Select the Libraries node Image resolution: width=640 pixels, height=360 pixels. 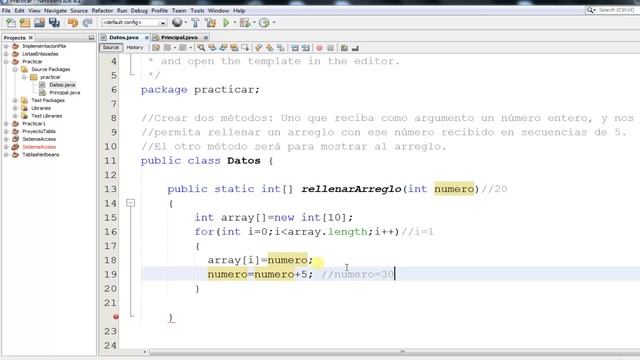pos(41,108)
